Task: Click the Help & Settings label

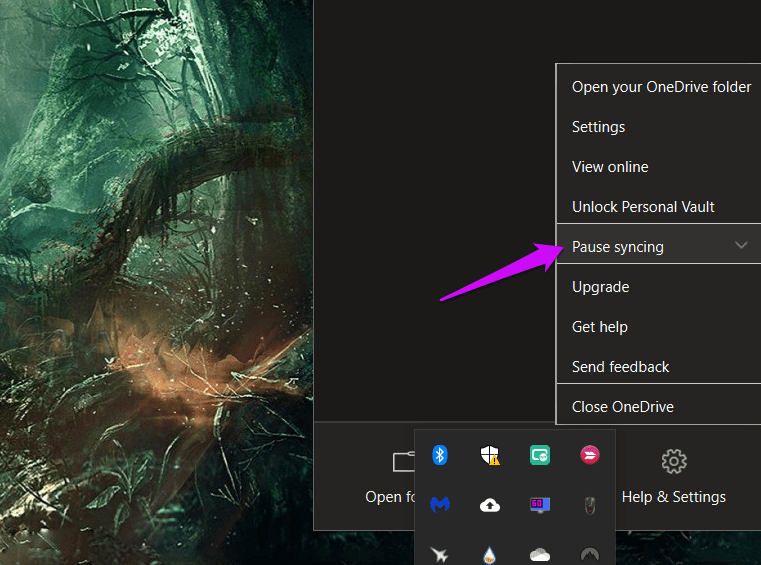Action: [674, 497]
